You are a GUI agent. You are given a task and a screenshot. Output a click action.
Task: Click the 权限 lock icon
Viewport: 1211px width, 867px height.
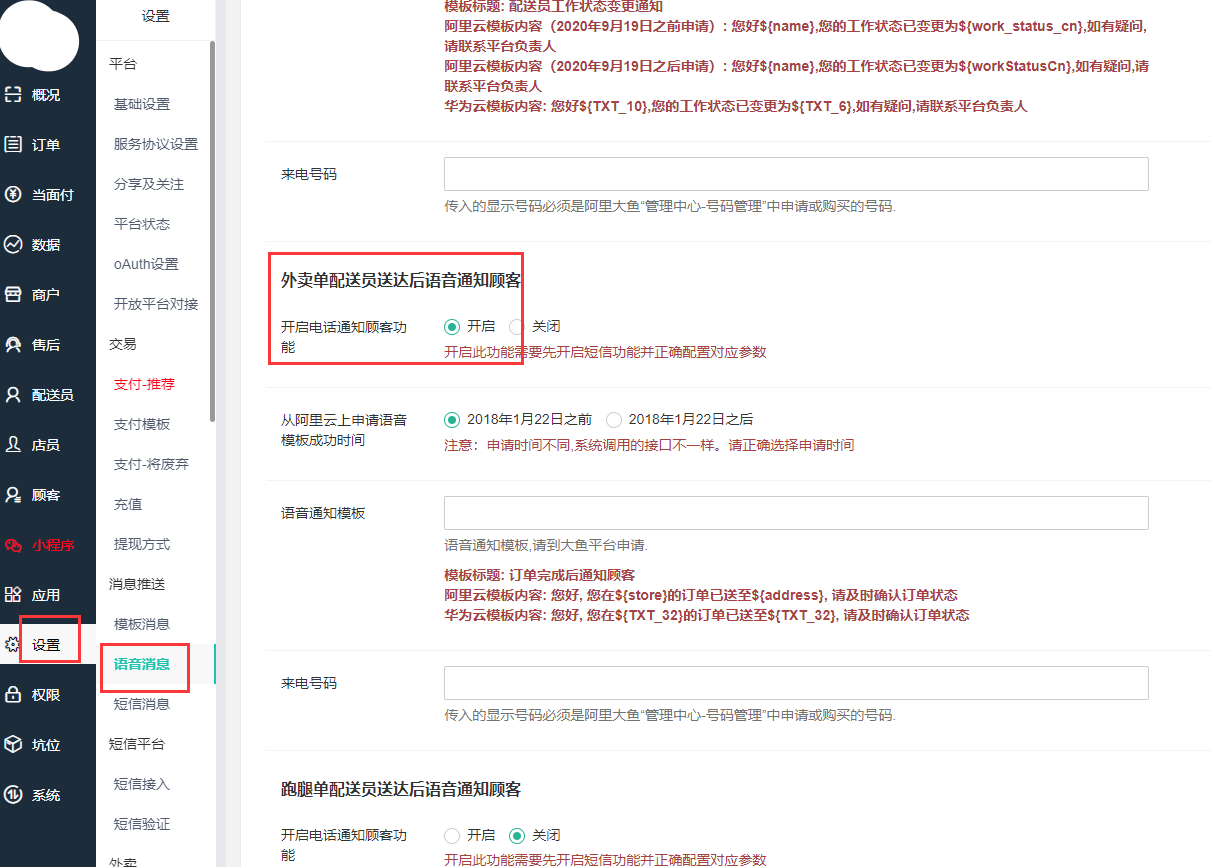[x=13, y=695]
